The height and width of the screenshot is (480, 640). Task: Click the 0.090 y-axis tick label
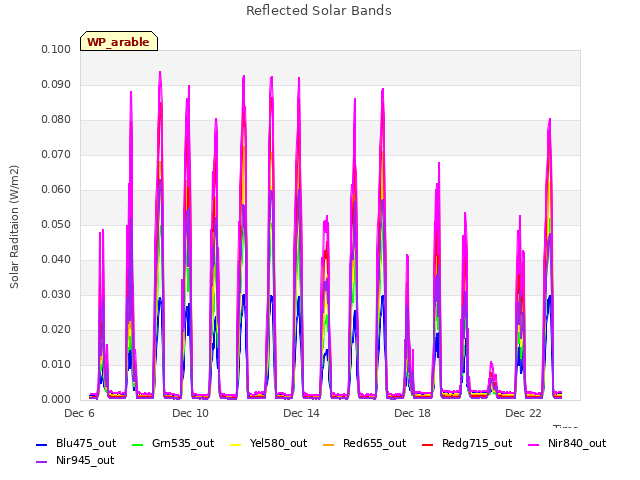coord(56,84)
